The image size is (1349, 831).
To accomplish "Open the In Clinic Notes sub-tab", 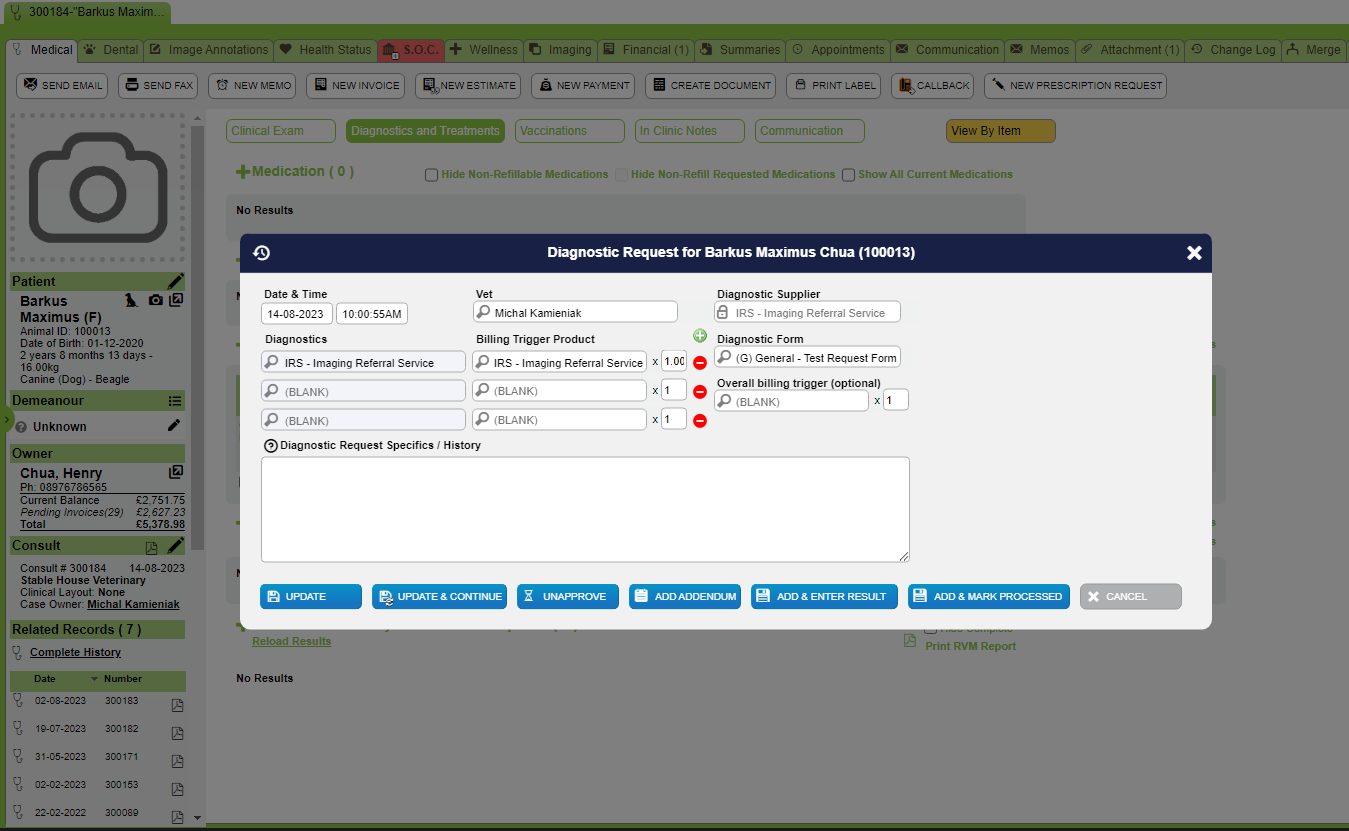I will [690, 131].
